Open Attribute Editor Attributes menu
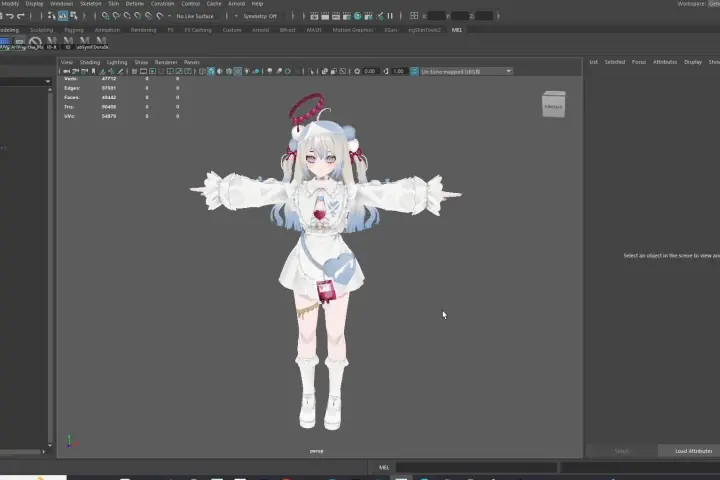 point(665,62)
